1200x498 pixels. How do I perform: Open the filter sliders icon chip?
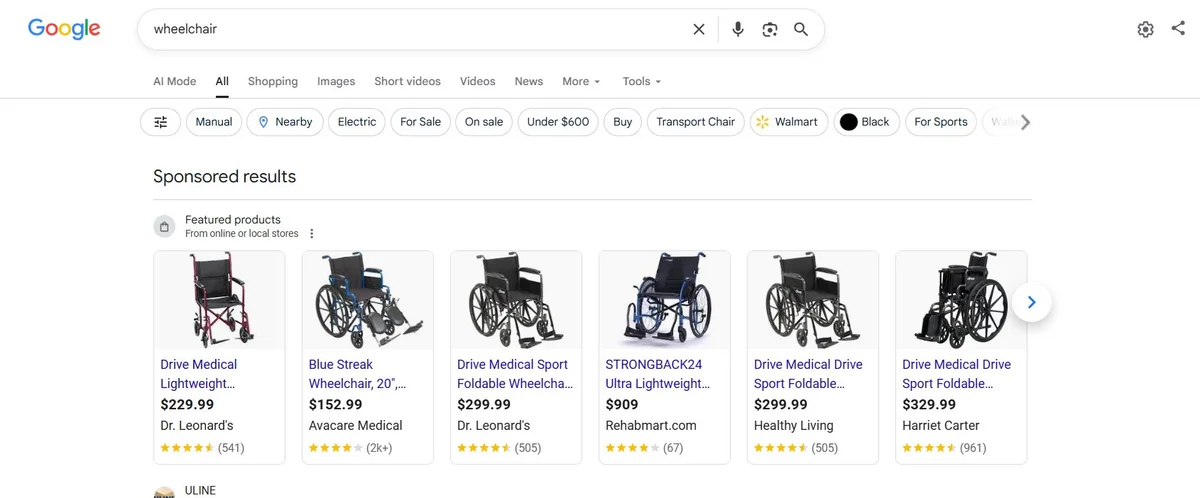pos(161,122)
